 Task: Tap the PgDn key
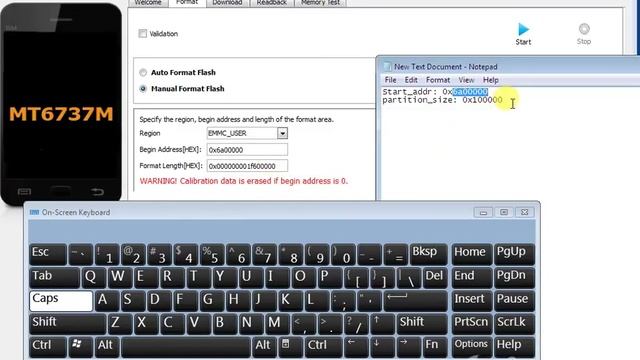click(514, 278)
